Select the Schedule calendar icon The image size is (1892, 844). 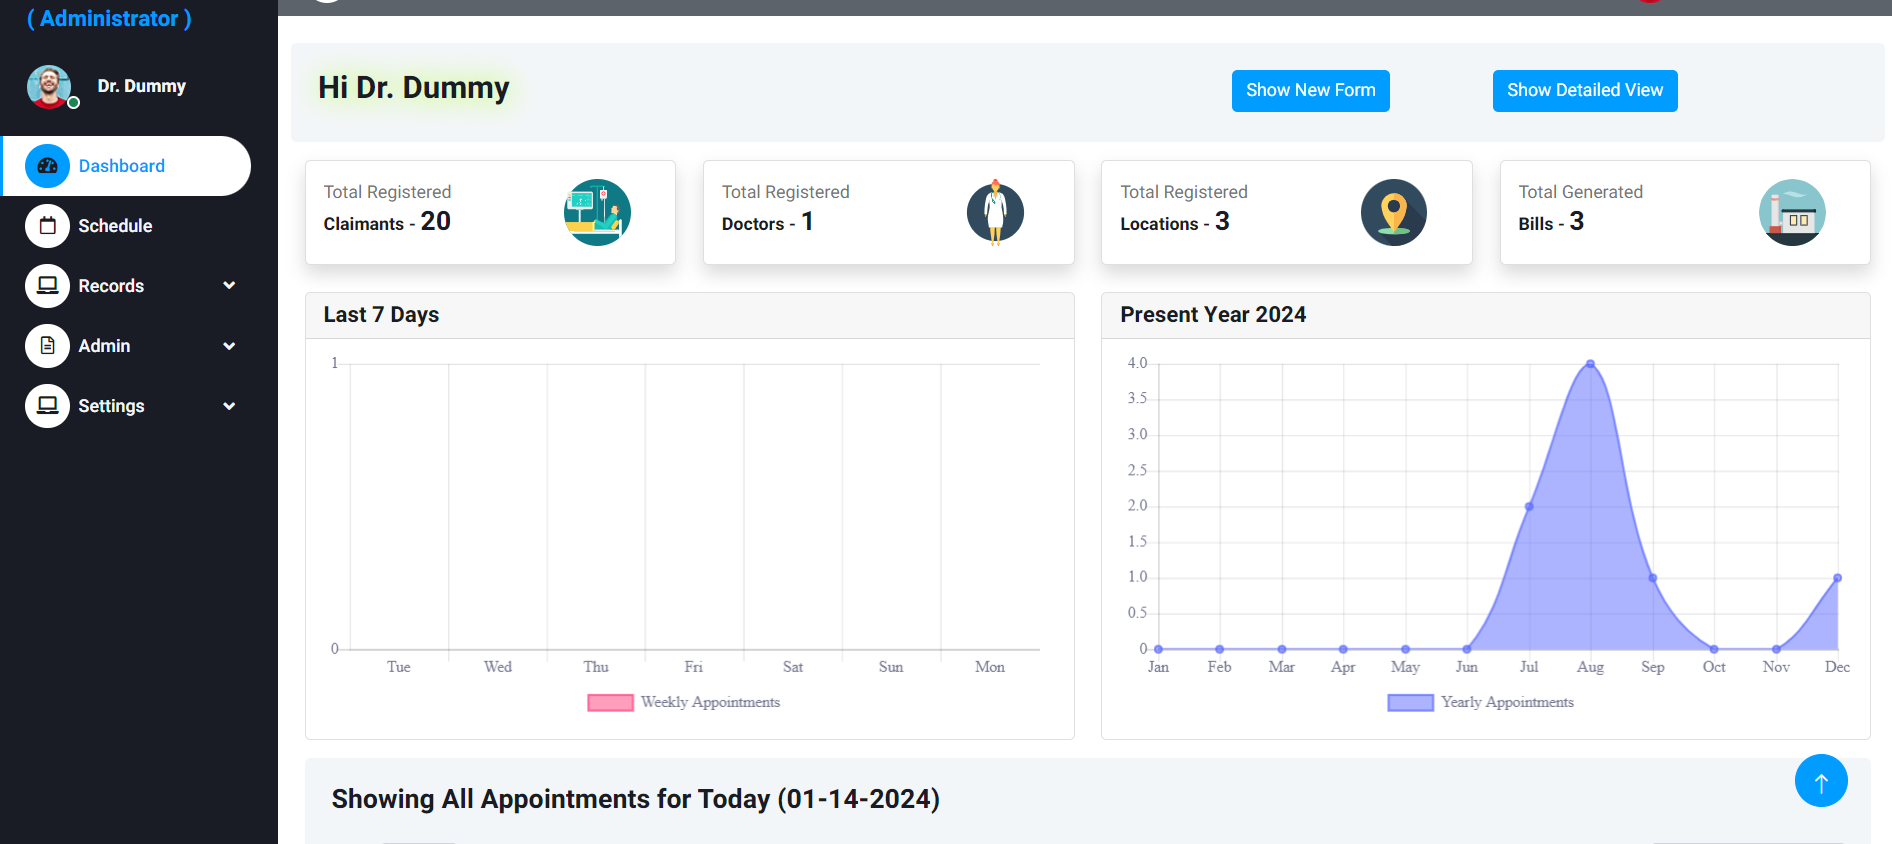point(47,226)
